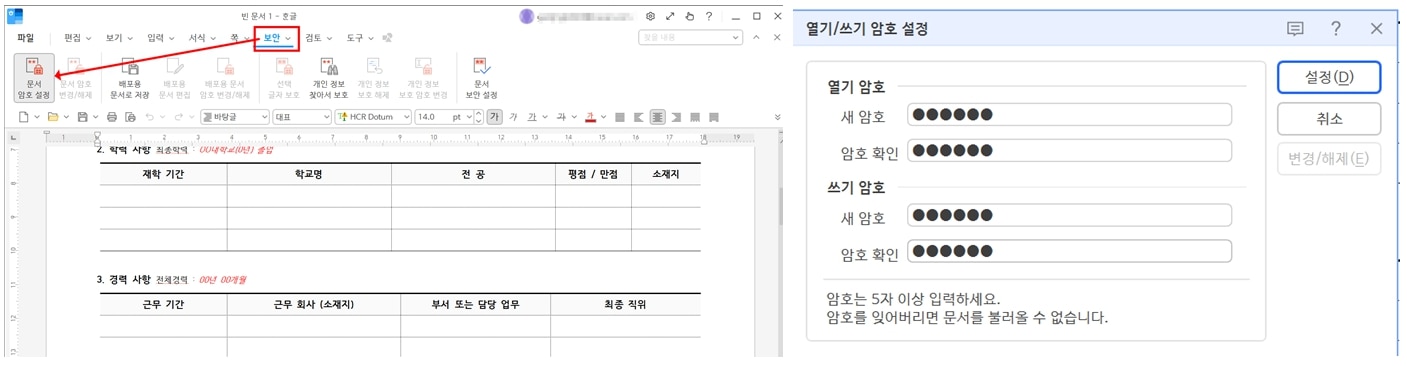Click the dialog help question mark
This screenshot has height=366, width=1407.
1336,29
